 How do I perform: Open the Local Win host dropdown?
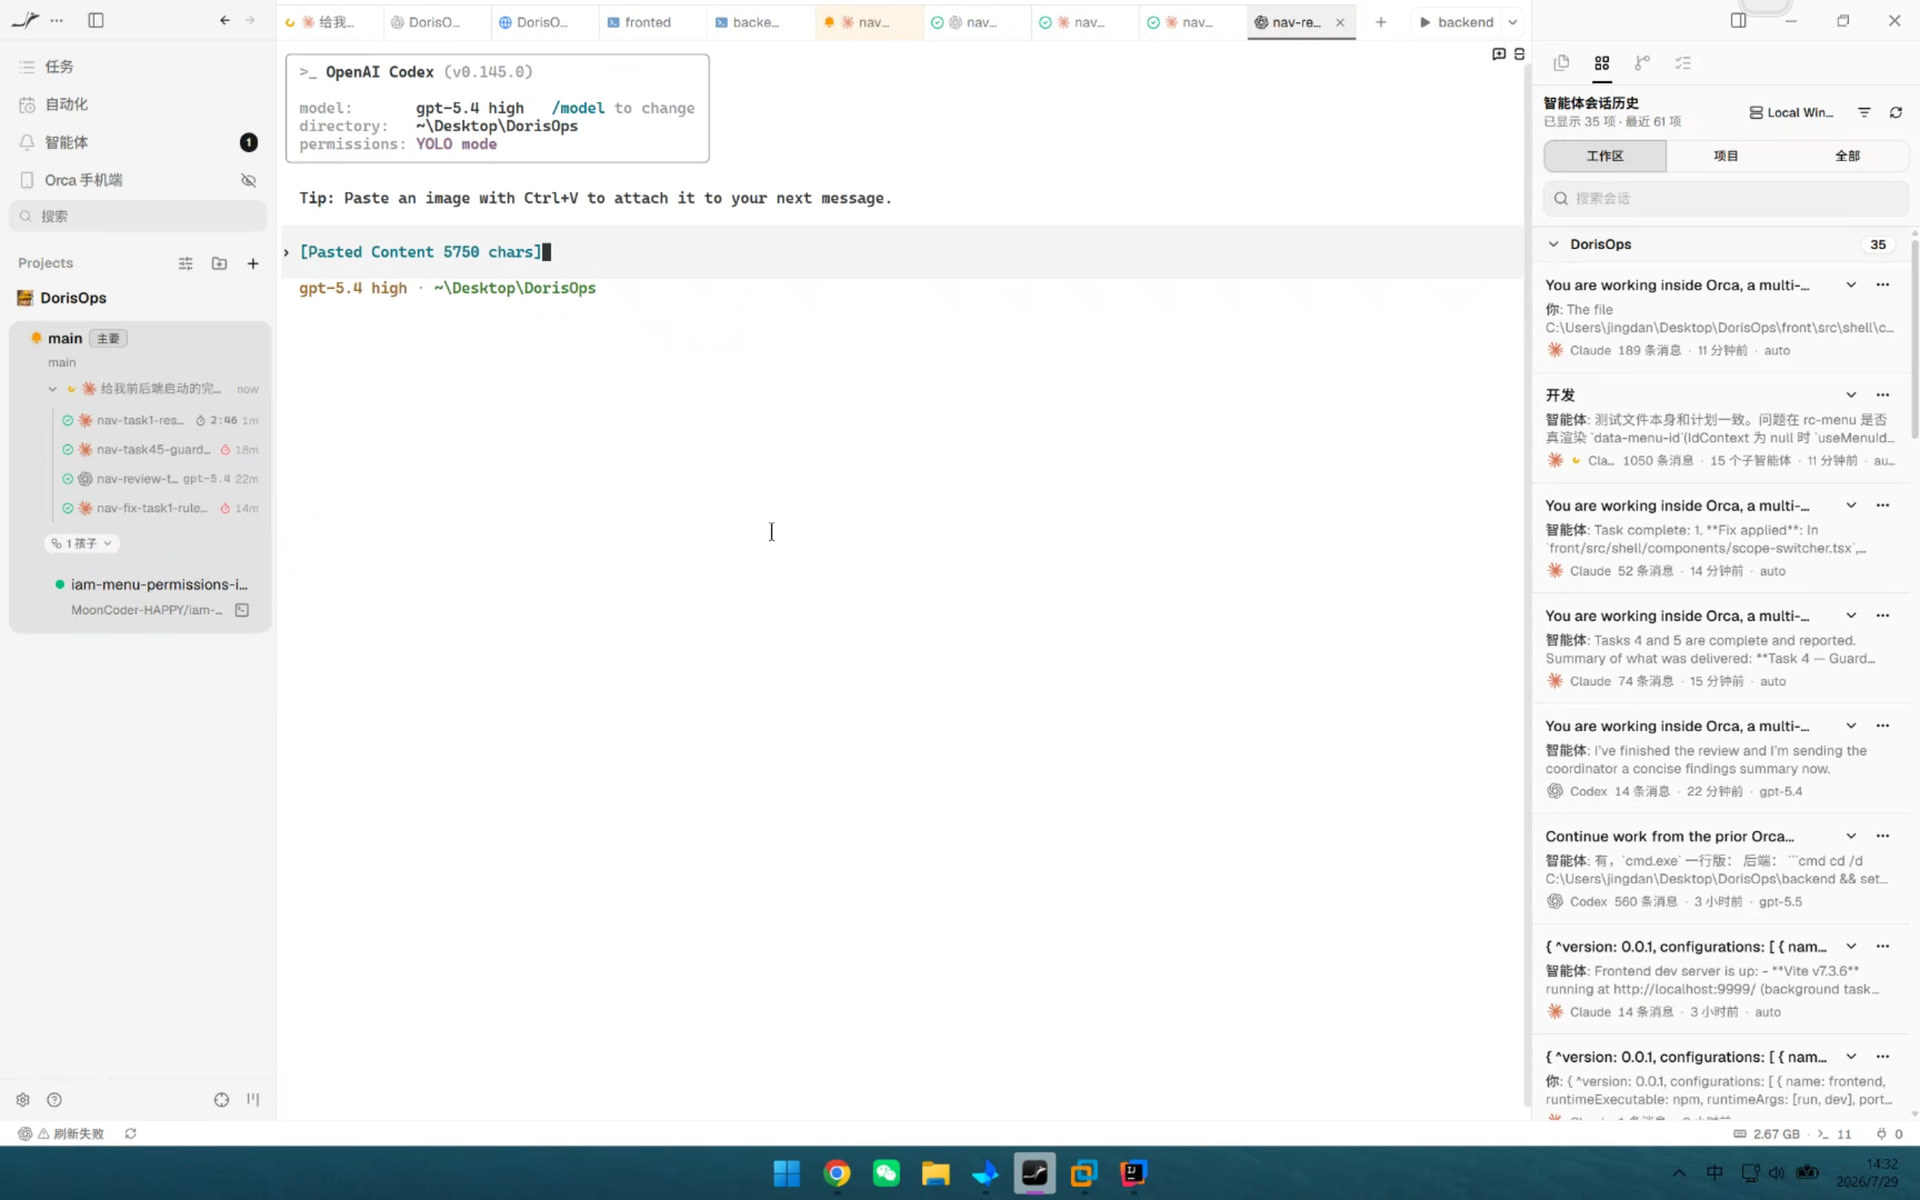[1792, 113]
